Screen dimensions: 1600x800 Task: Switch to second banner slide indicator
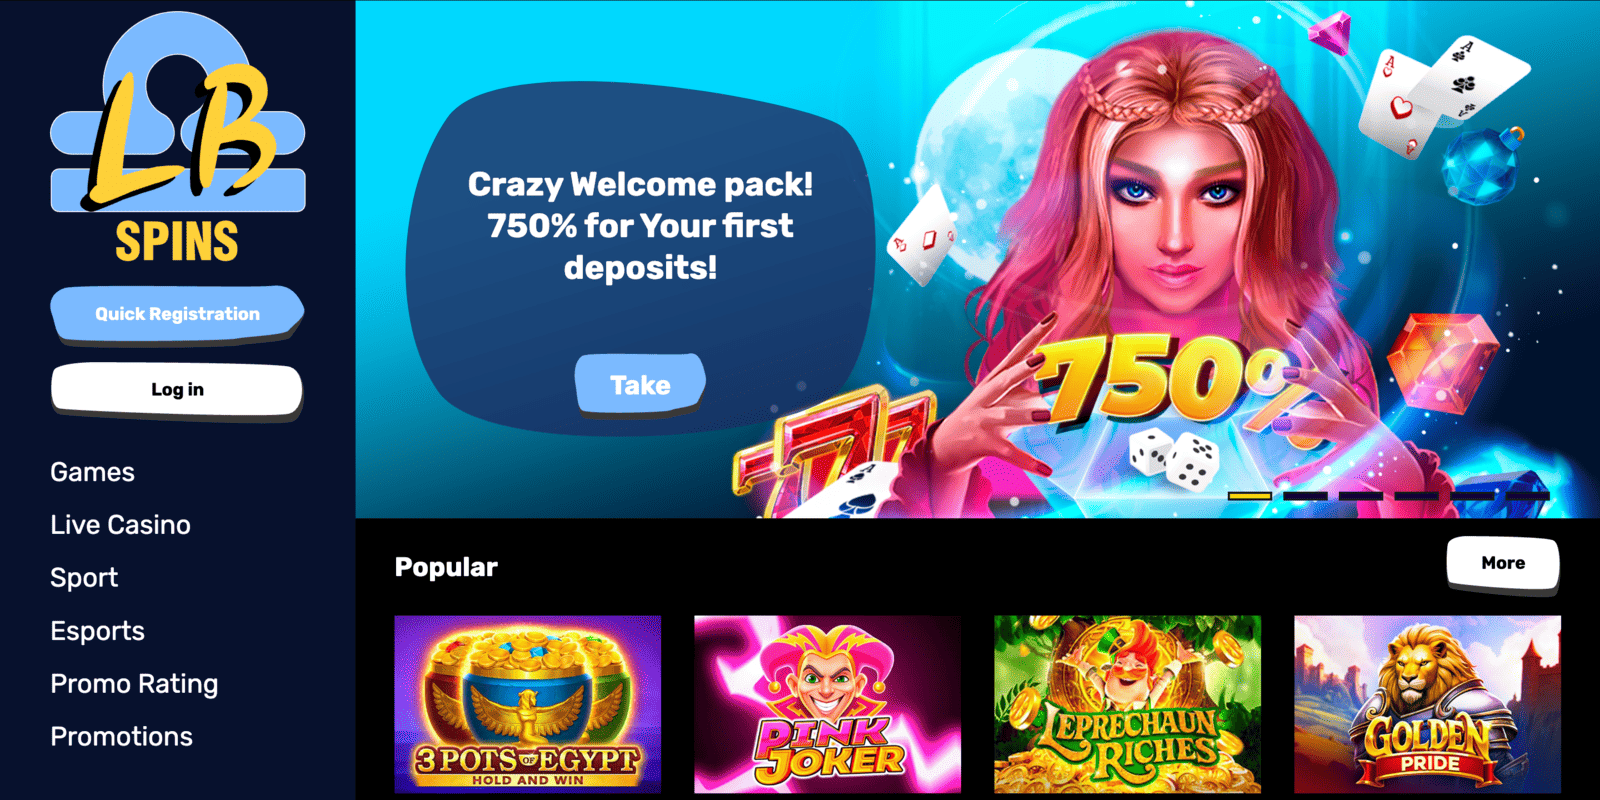click(x=1305, y=496)
